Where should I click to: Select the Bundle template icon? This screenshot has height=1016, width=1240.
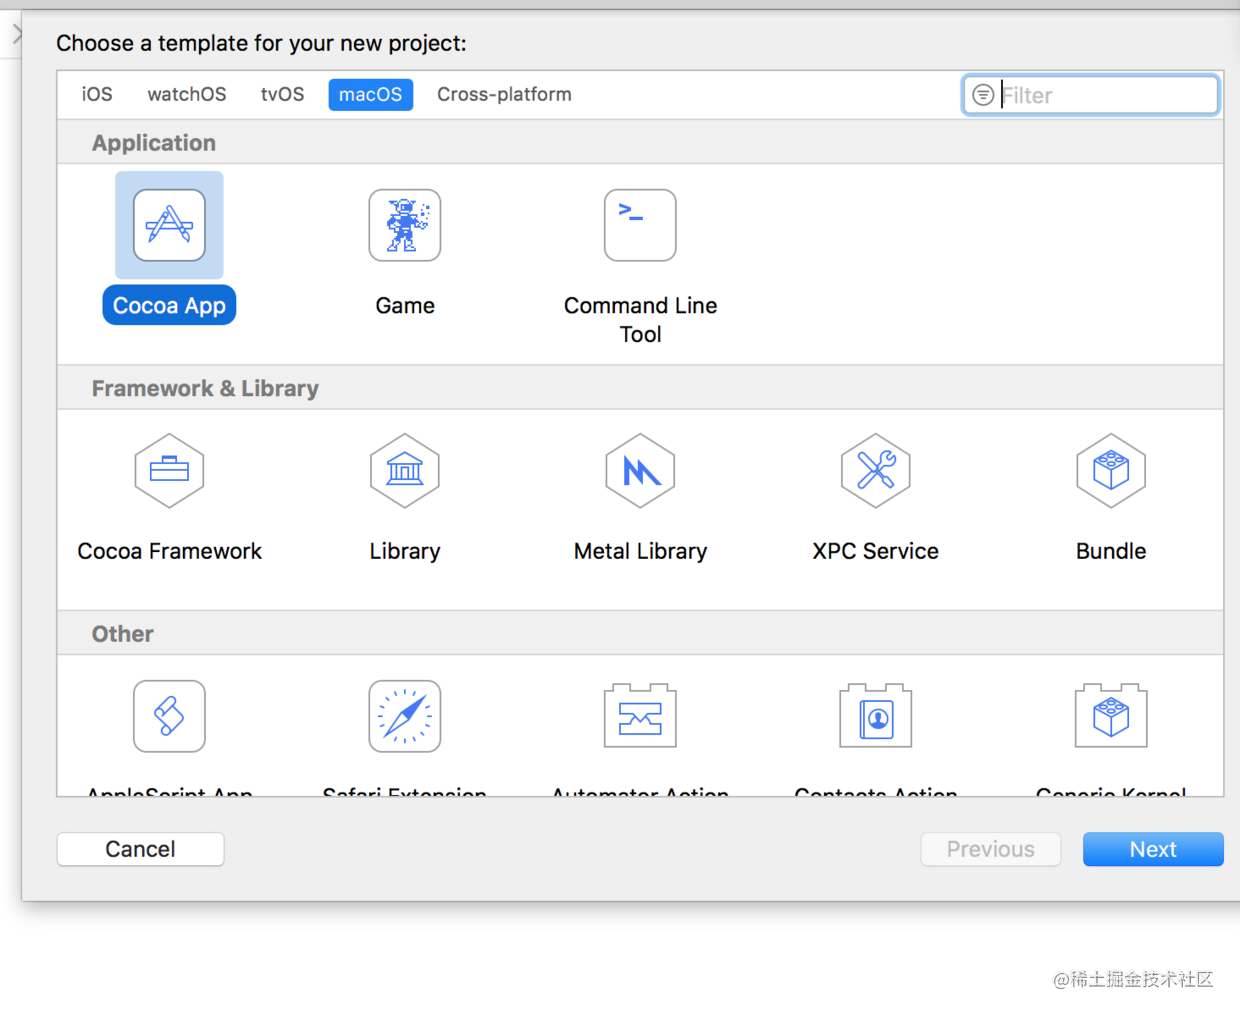tap(1111, 470)
